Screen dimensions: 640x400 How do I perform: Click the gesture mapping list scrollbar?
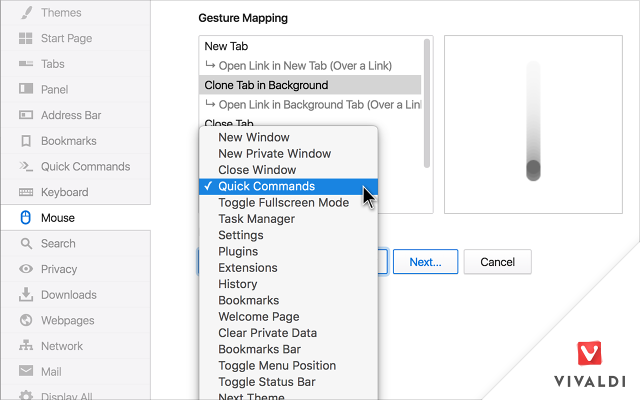pos(427,100)
